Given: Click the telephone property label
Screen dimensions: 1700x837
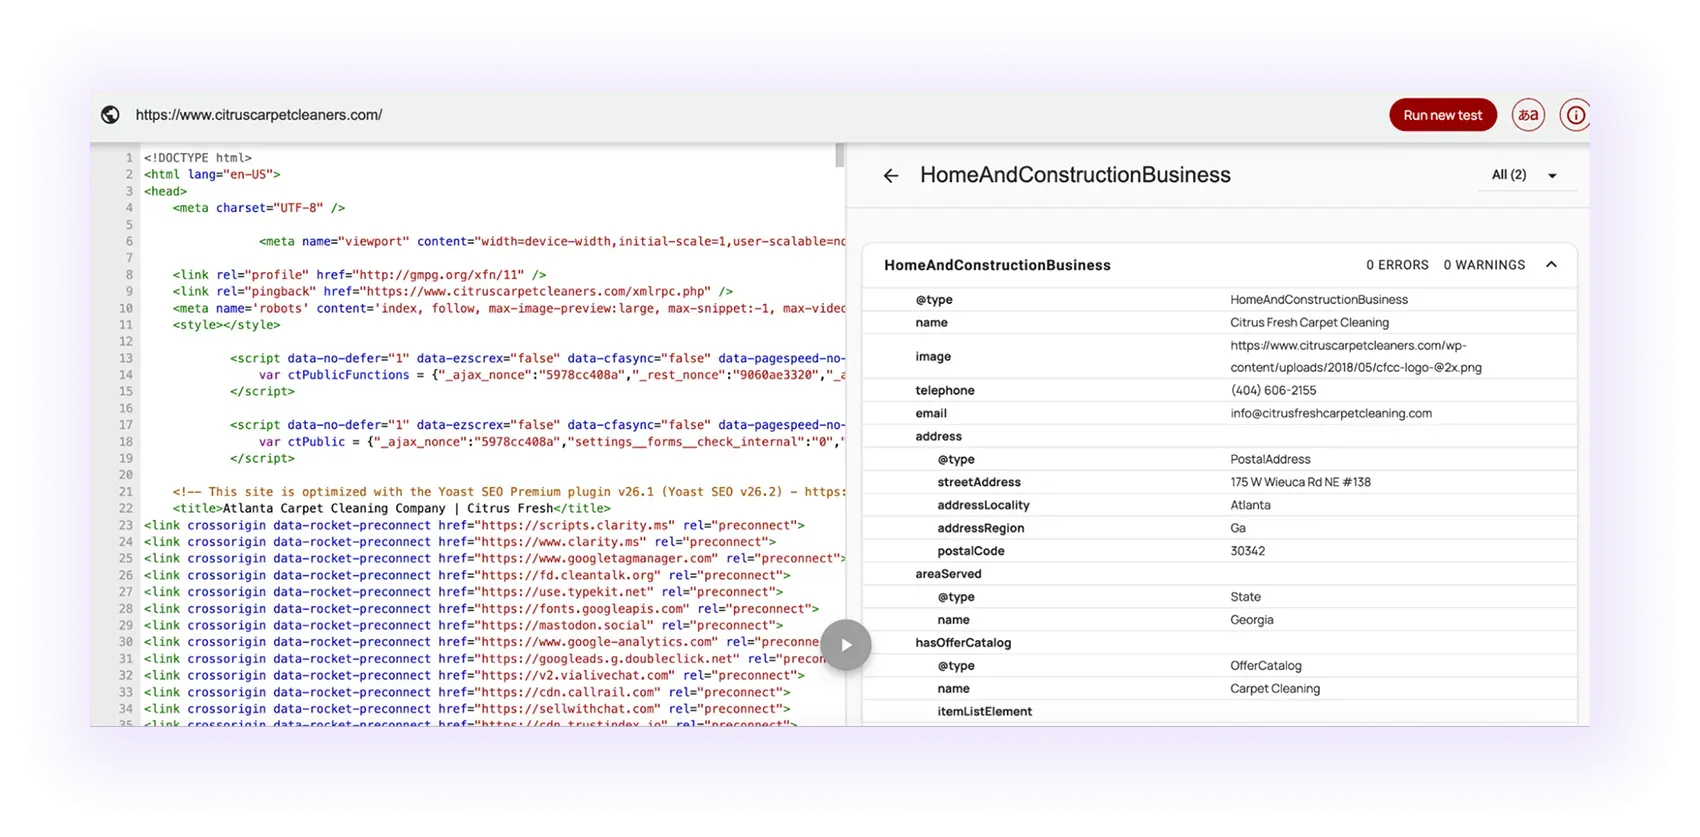Looking at the screenshot, I should 944,391.
